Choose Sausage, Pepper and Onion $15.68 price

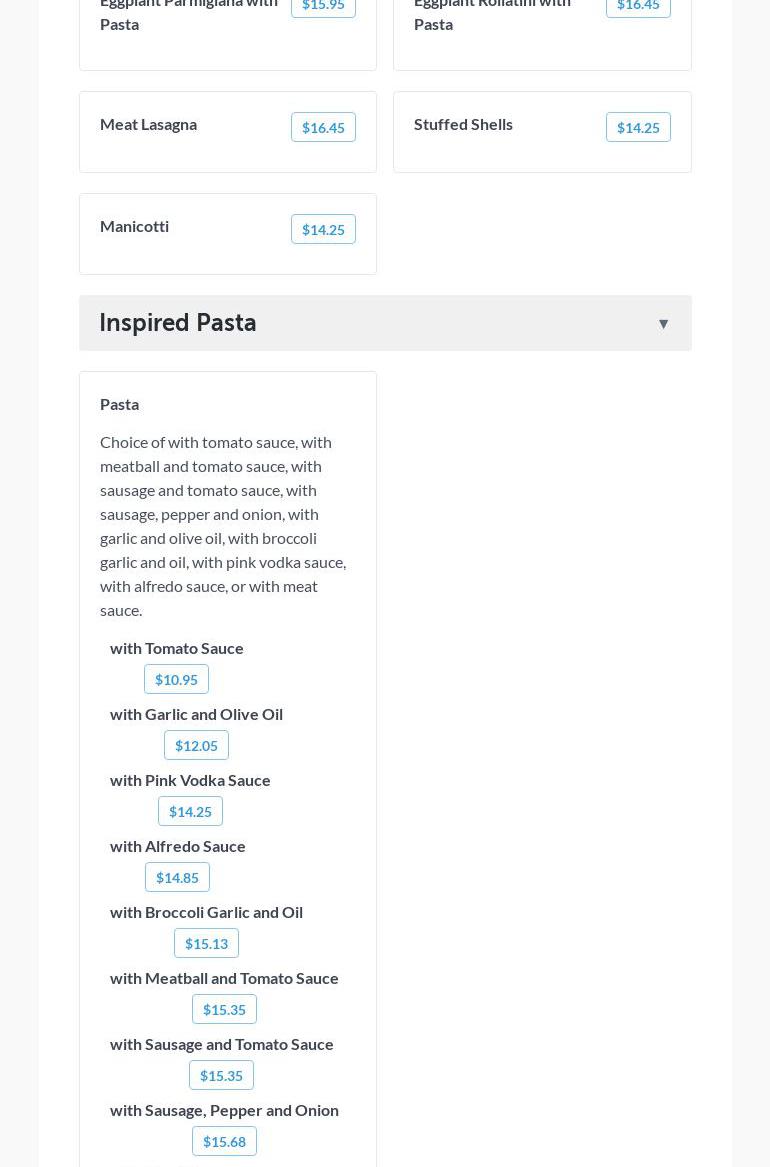pyautogui.click(x=224, y=1141)
